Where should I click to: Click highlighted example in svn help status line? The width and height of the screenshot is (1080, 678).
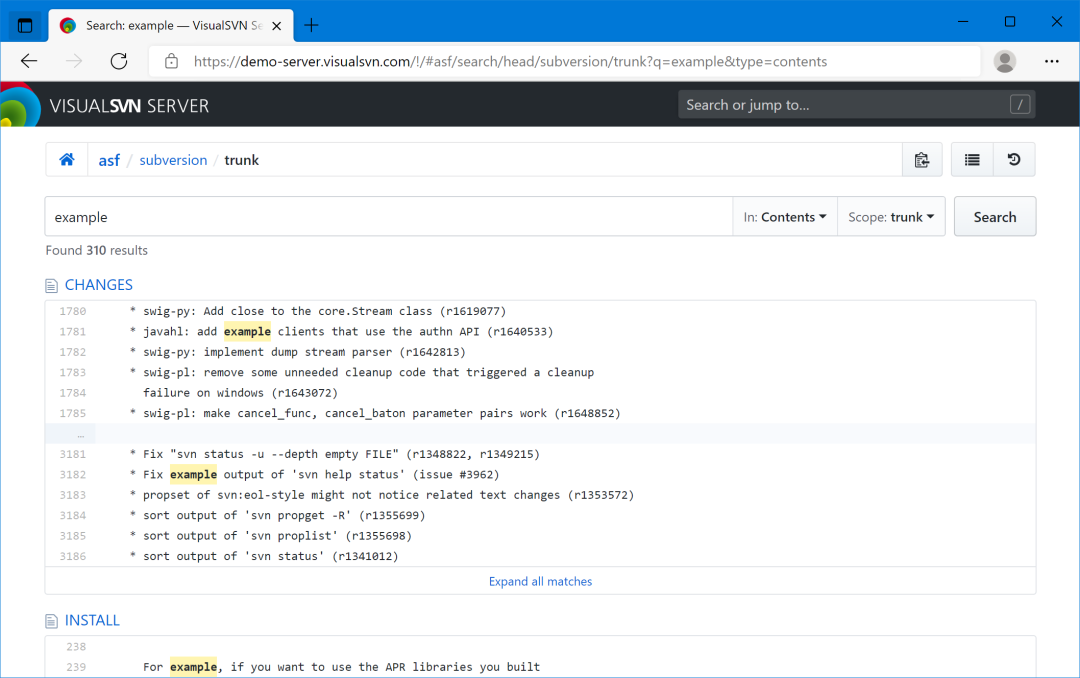[x=194, y=475]
